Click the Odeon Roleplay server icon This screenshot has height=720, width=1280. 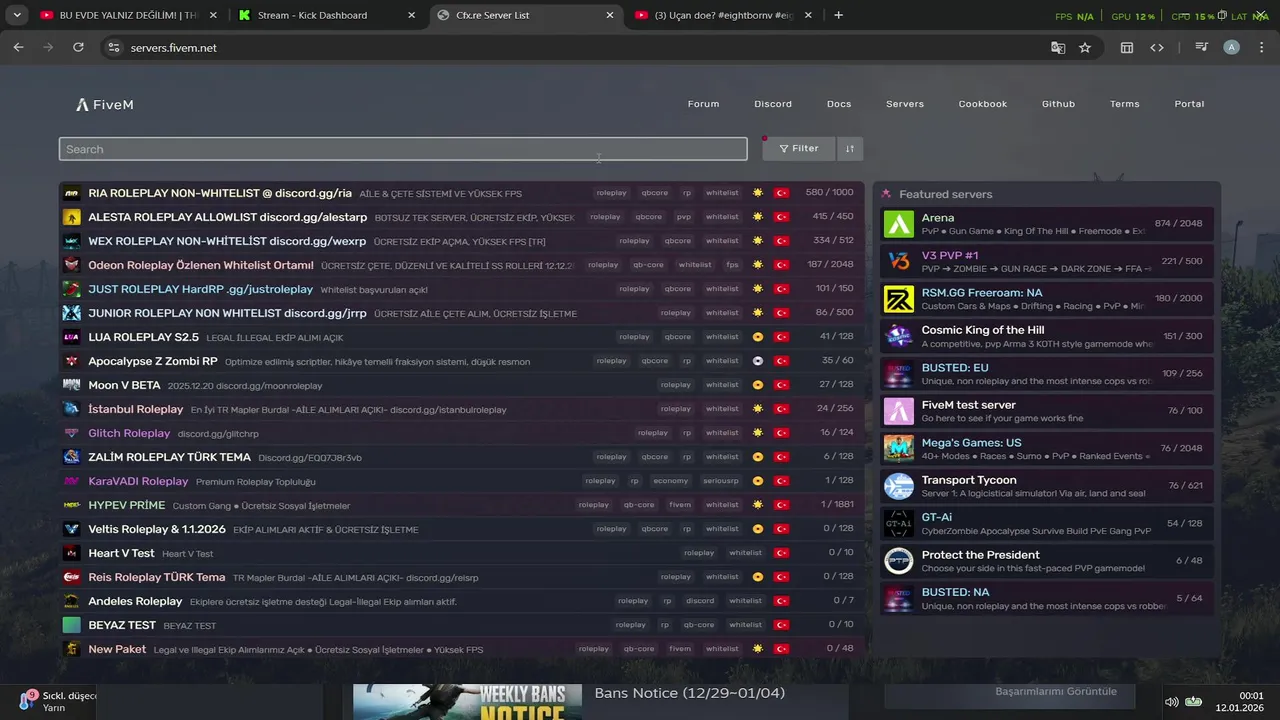tap(72, 265)
